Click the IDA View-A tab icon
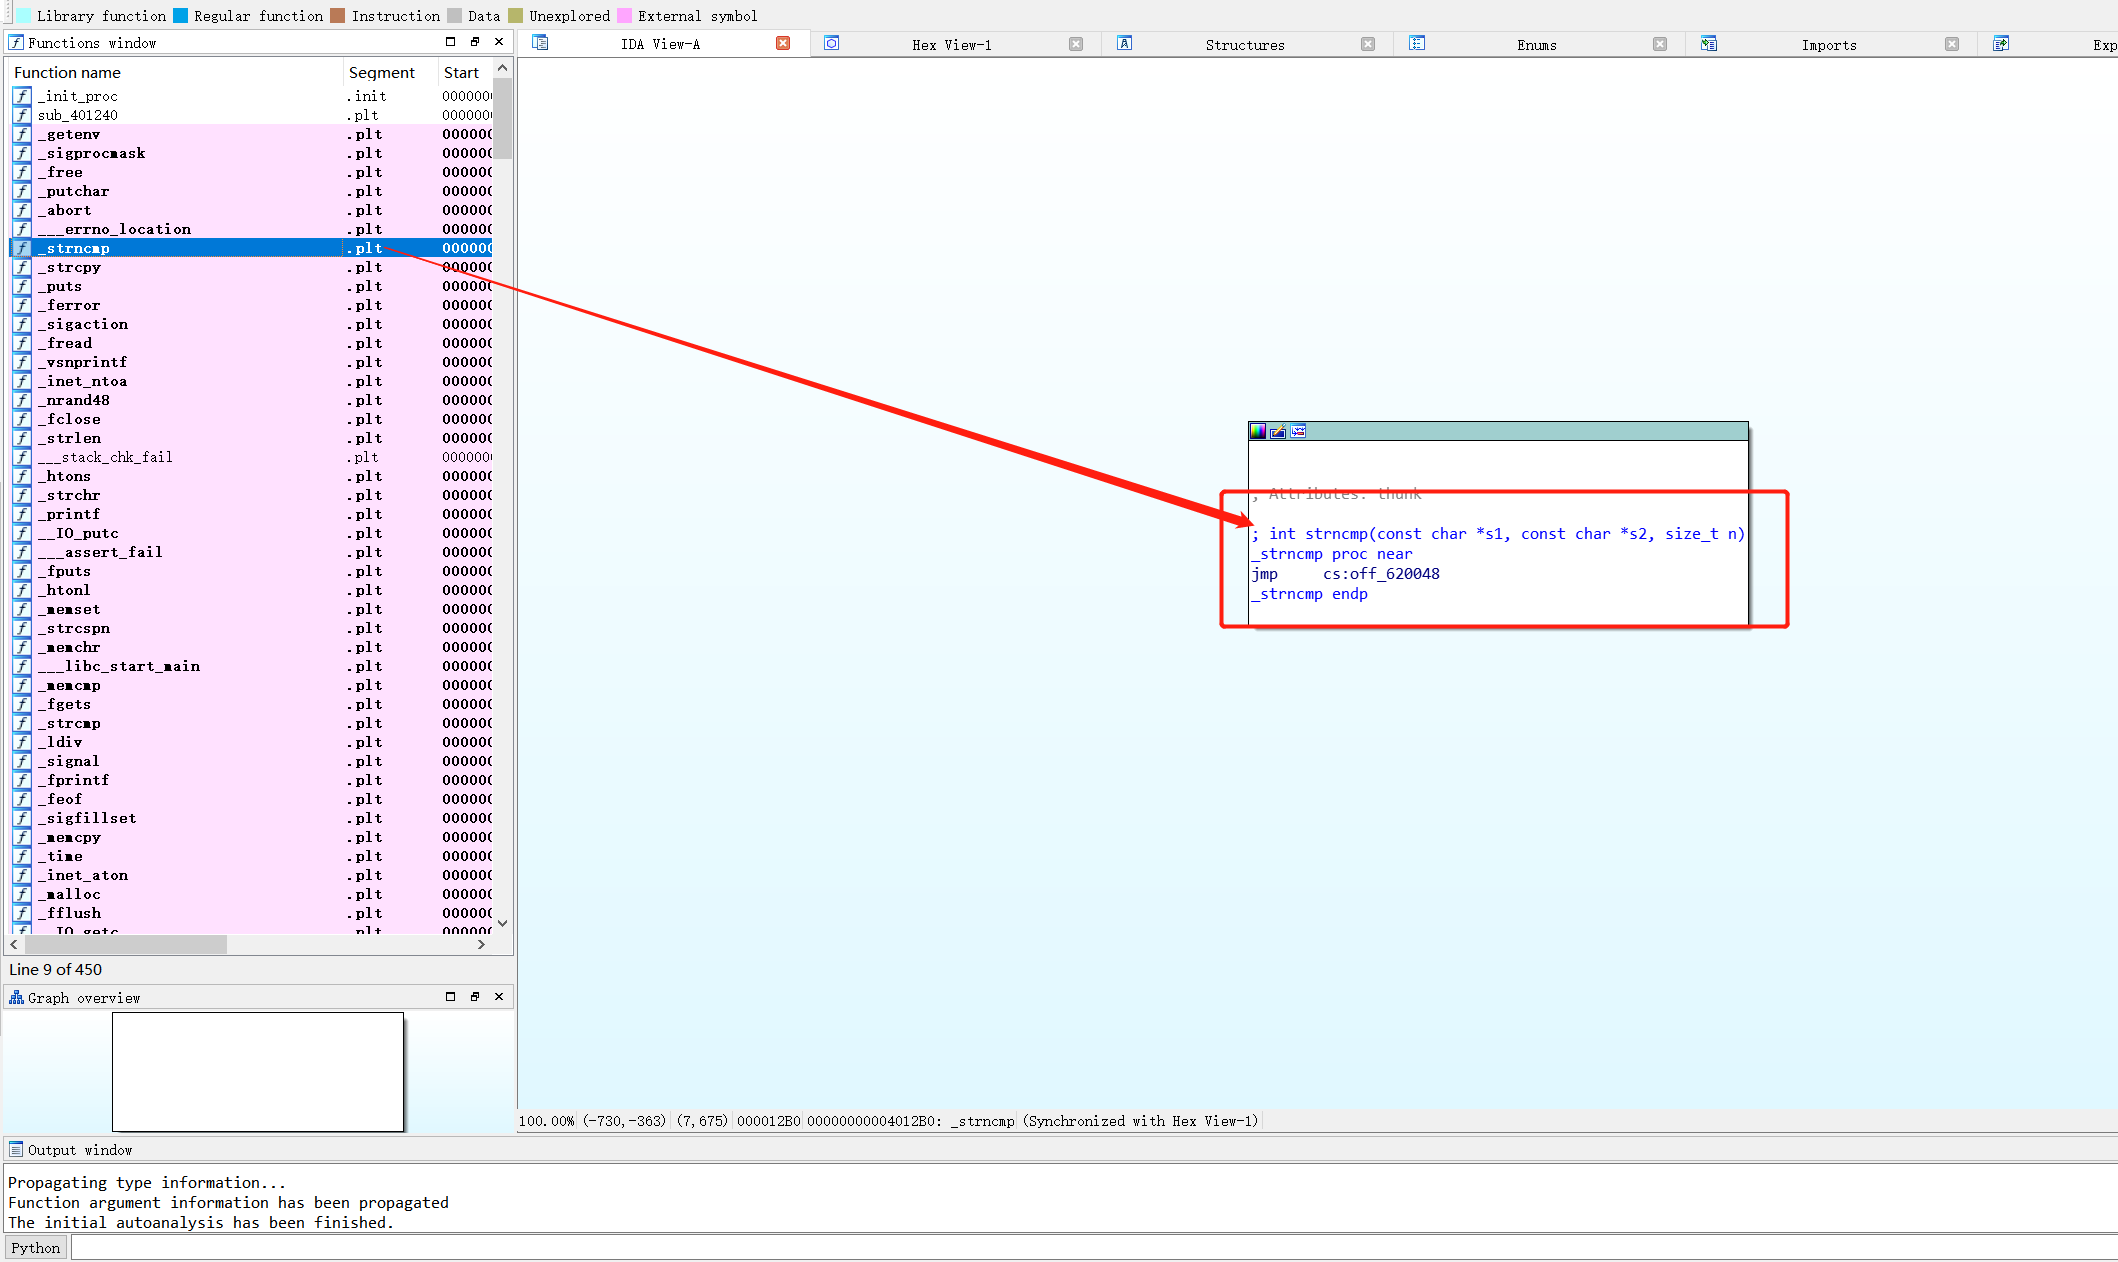The image size is (2118, 1262). [x=540, y=43]
